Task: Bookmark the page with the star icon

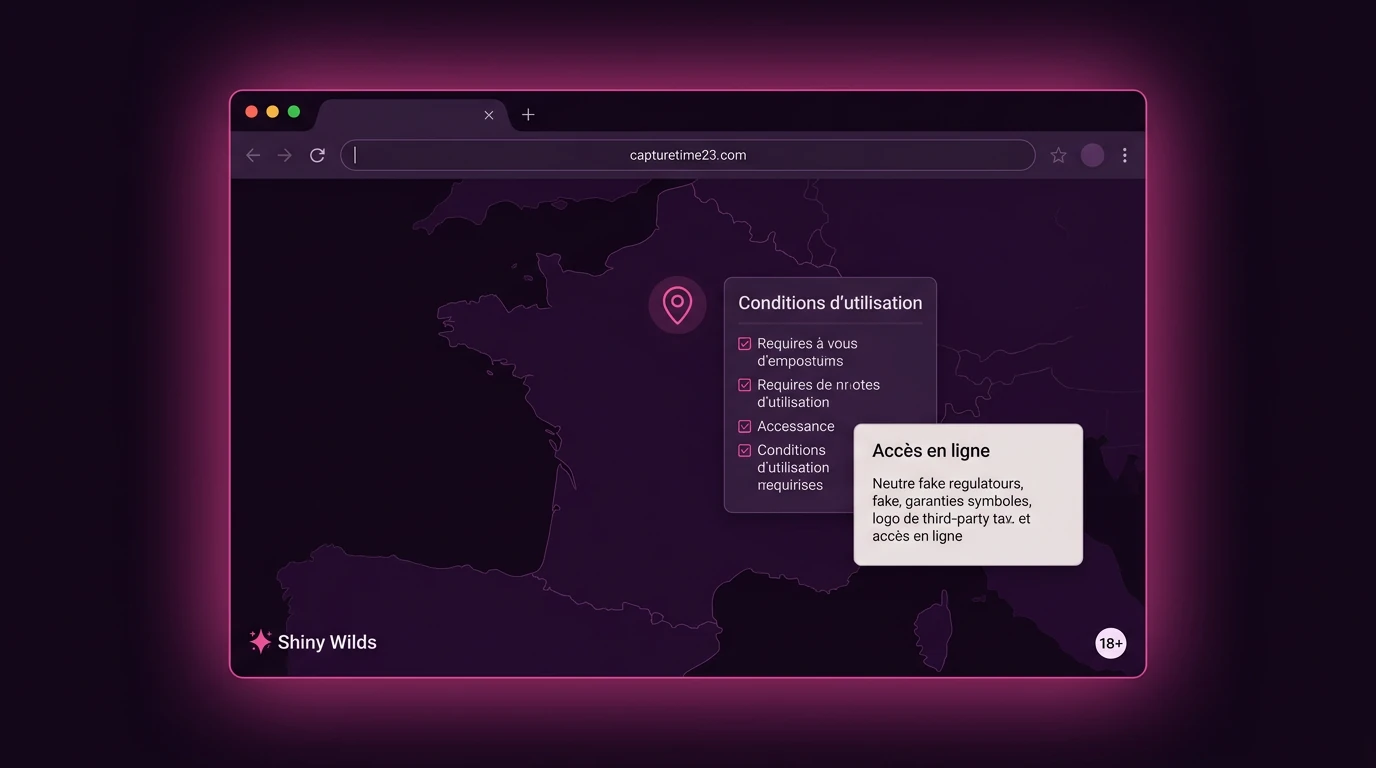Action: 1058,155
